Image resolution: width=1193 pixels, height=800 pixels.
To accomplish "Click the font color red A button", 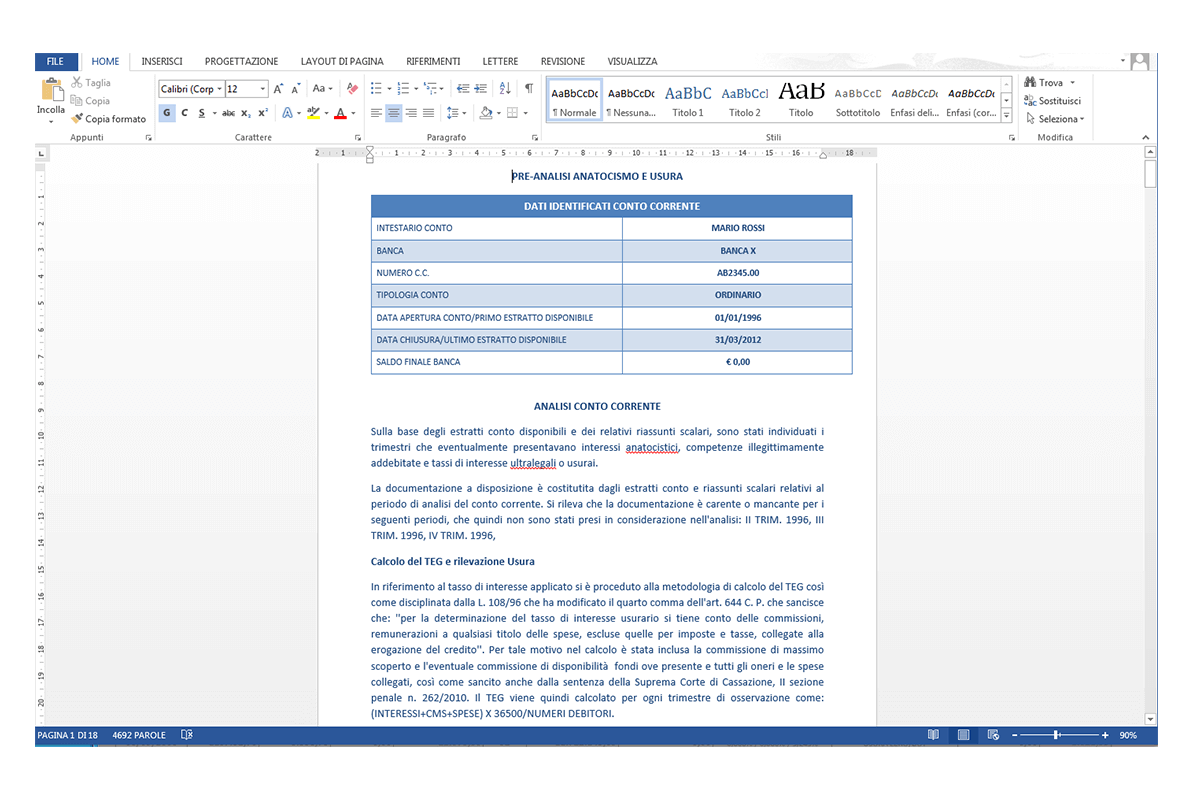I will [x=340, y=113].
